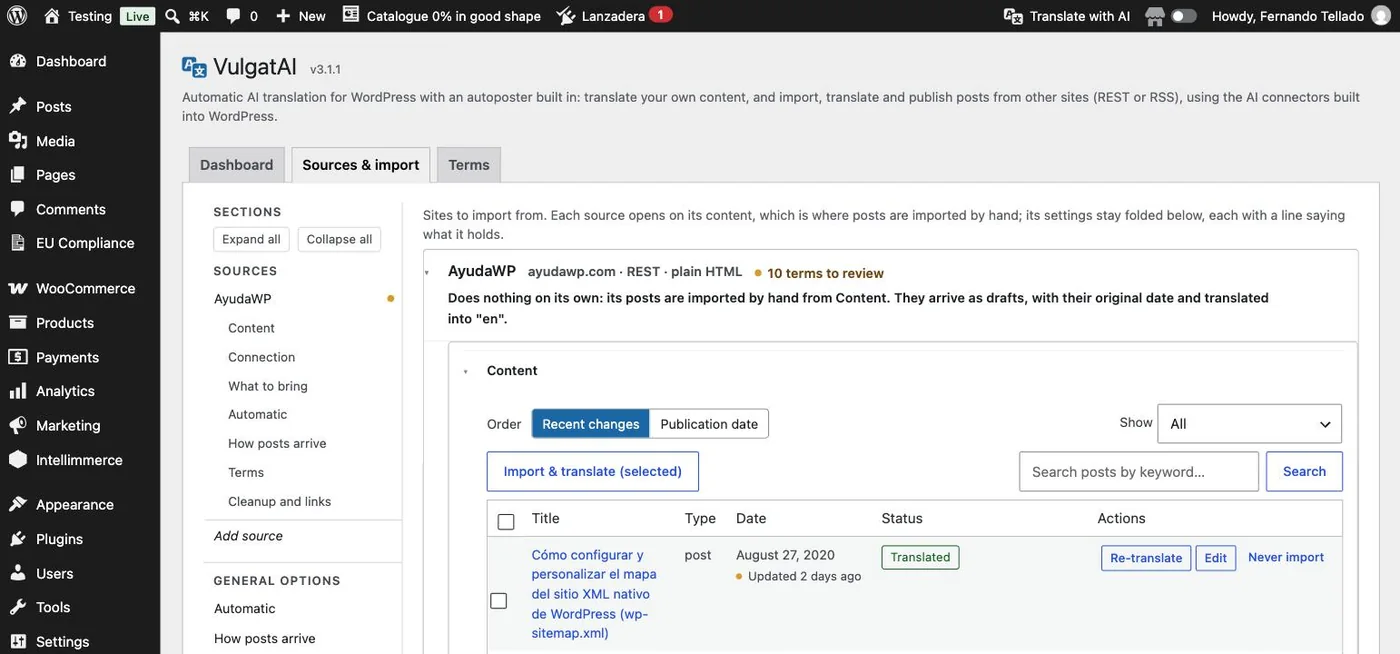
Task: Open the Show All dropdown
Action: [1249, 424]
